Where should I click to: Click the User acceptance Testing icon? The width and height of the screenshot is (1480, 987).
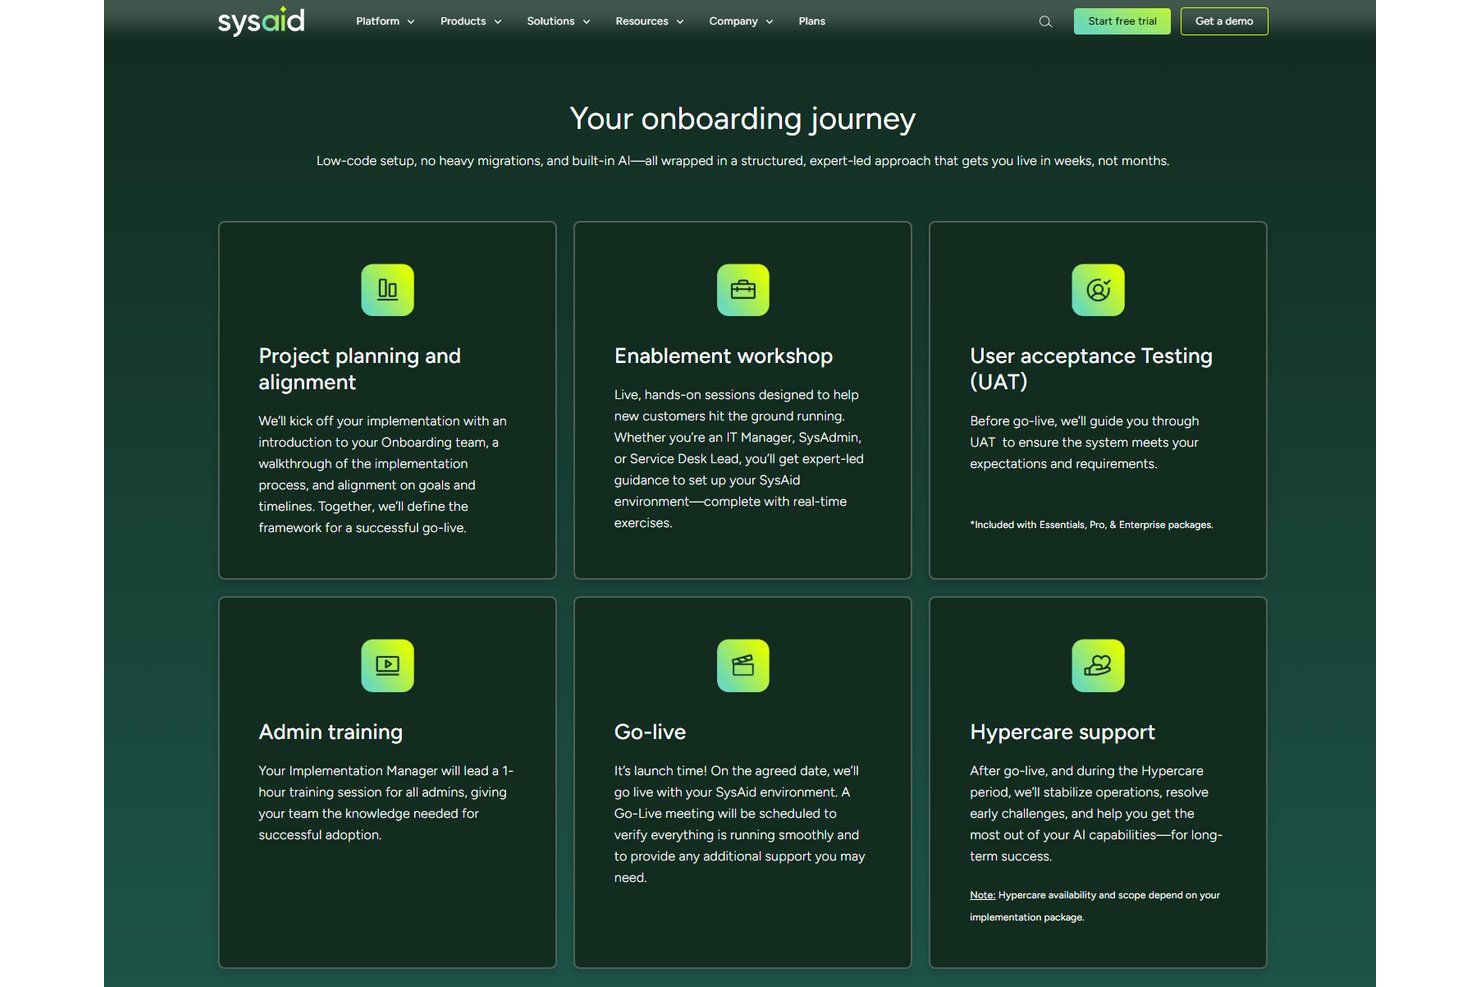1098,290
